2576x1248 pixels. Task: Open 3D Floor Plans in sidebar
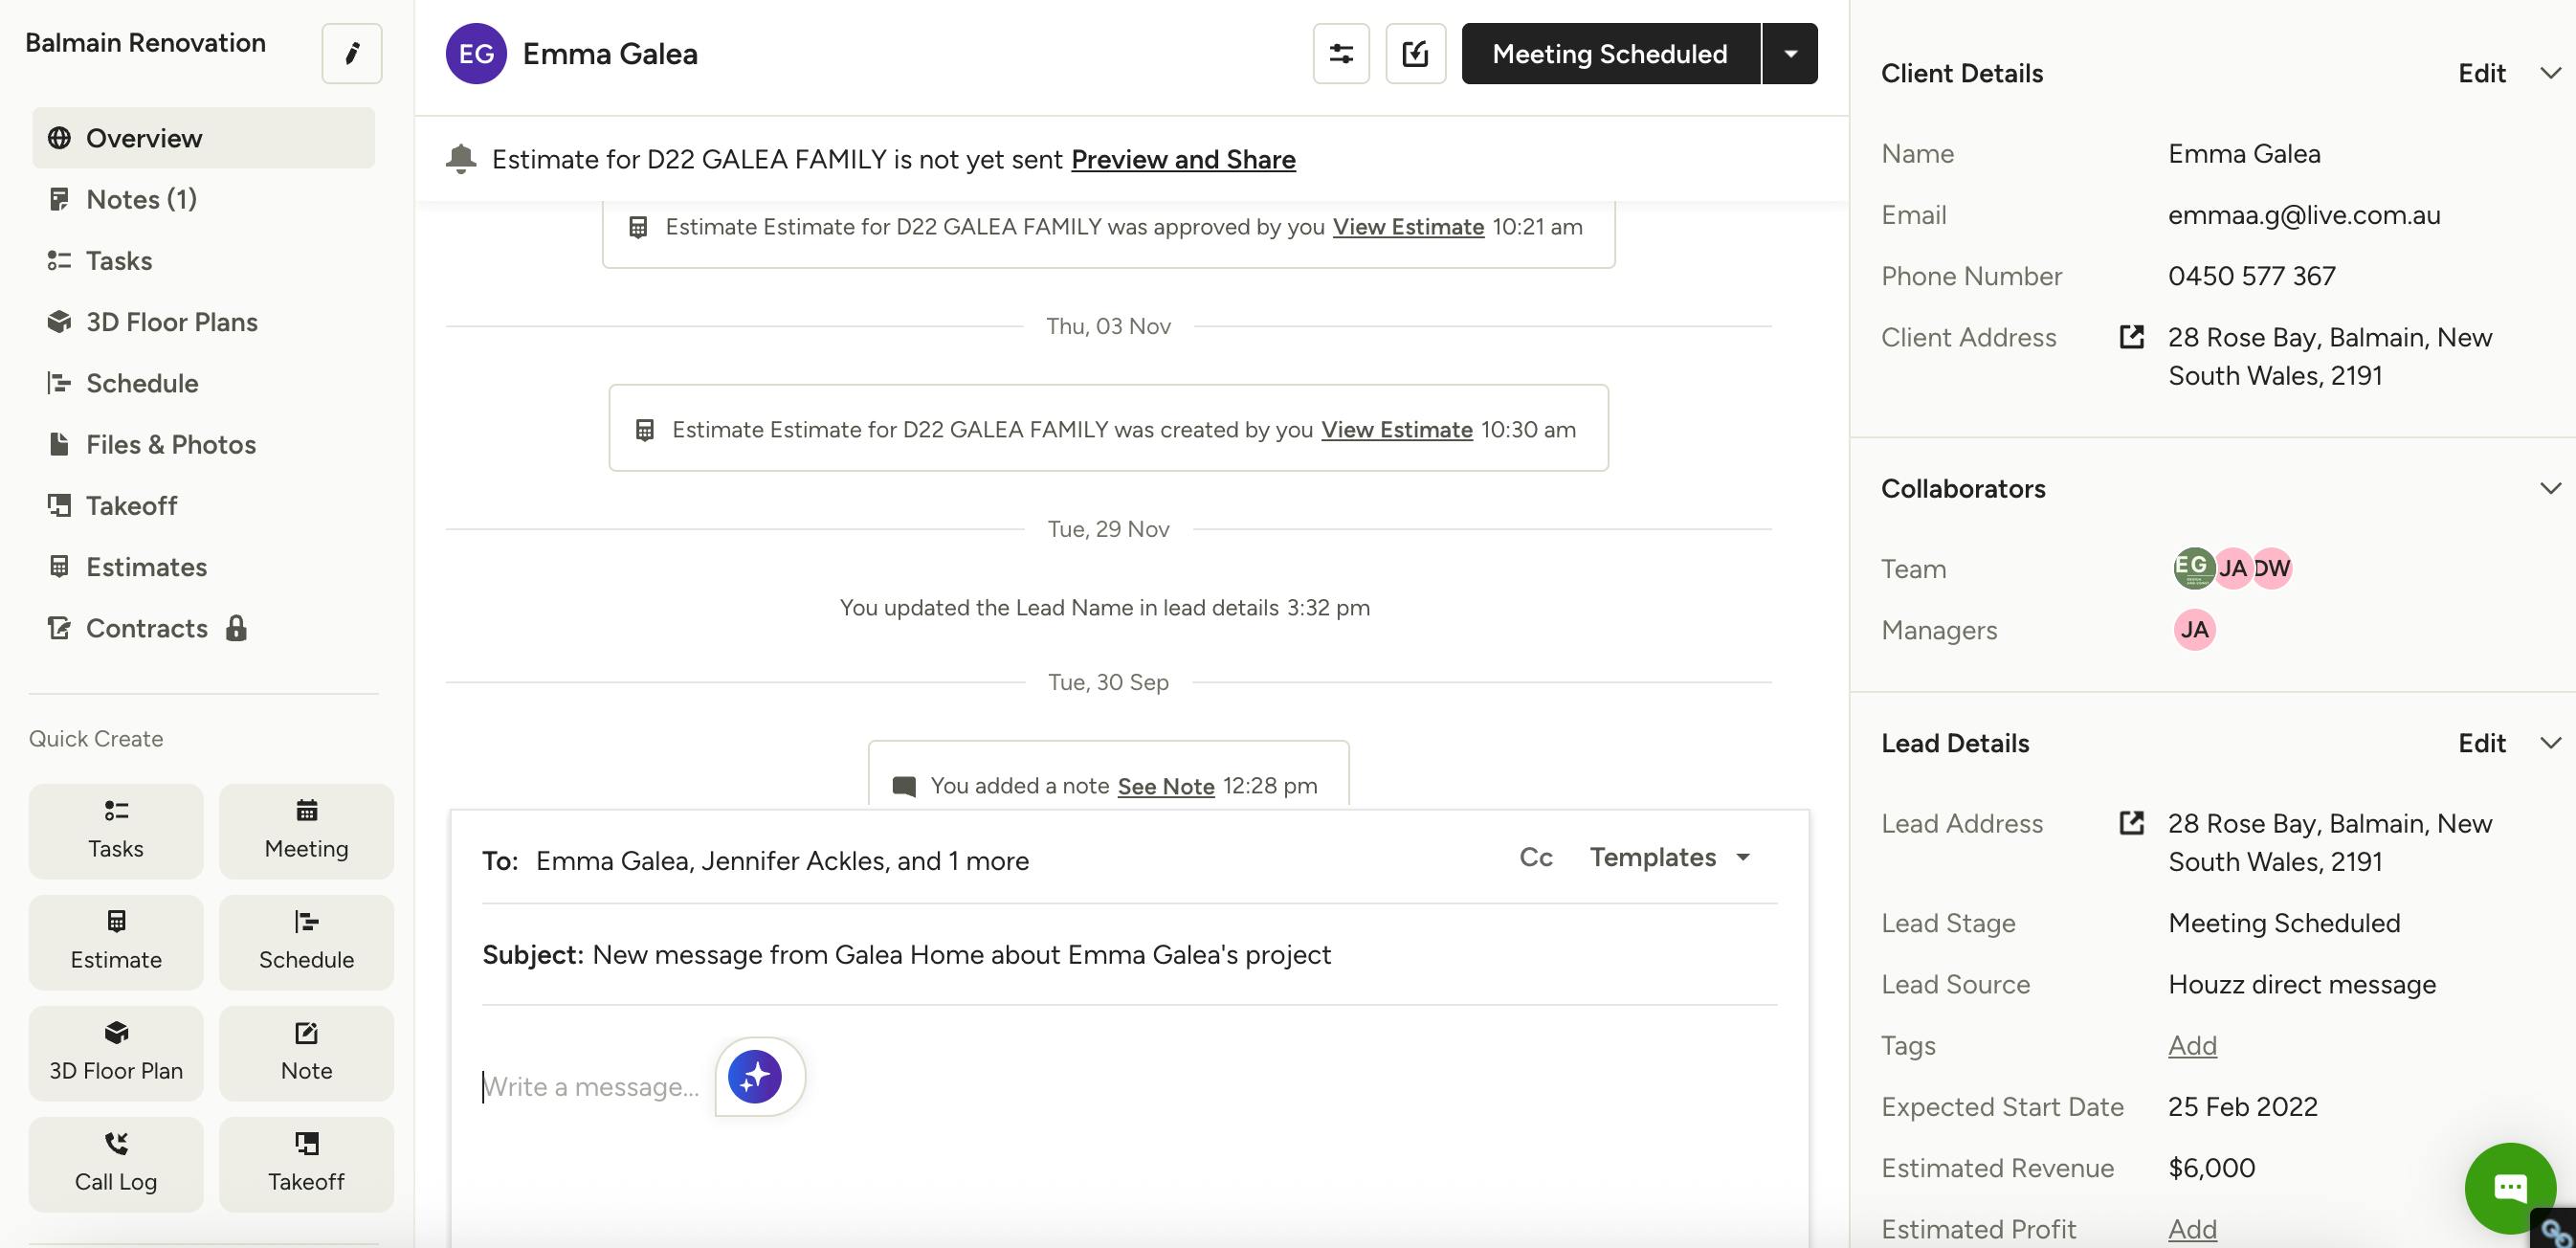[x=204, y=322]
